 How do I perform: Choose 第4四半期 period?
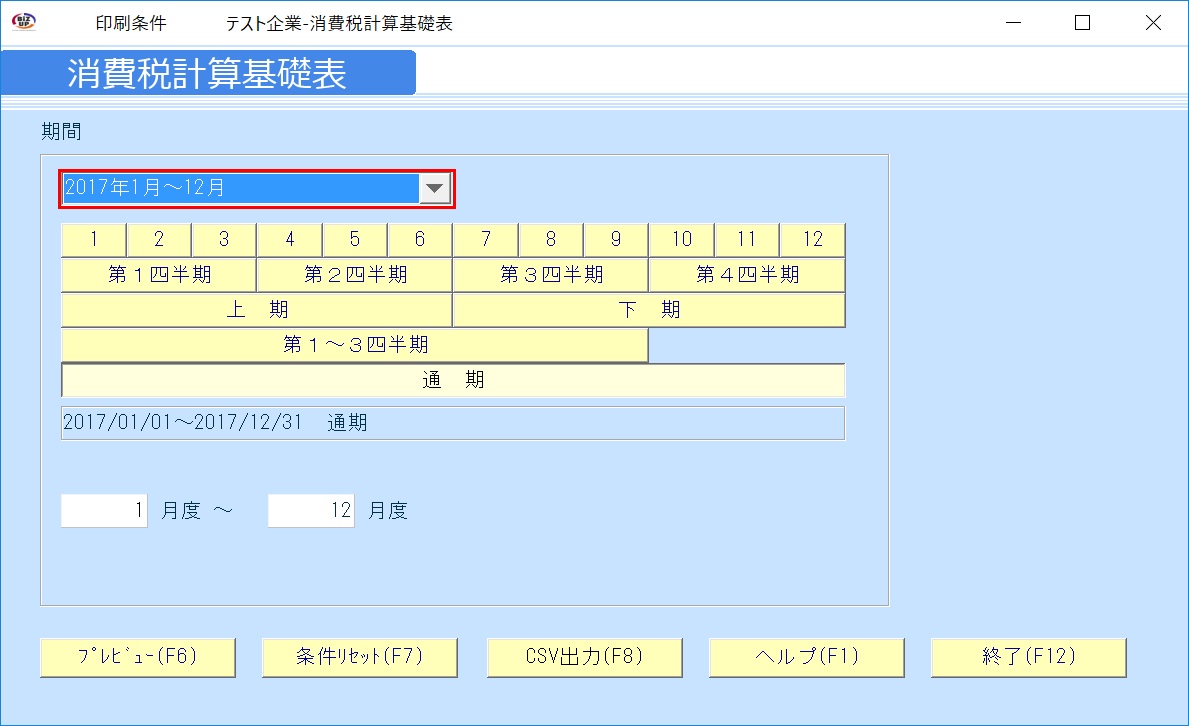click(x=746, y=274)
